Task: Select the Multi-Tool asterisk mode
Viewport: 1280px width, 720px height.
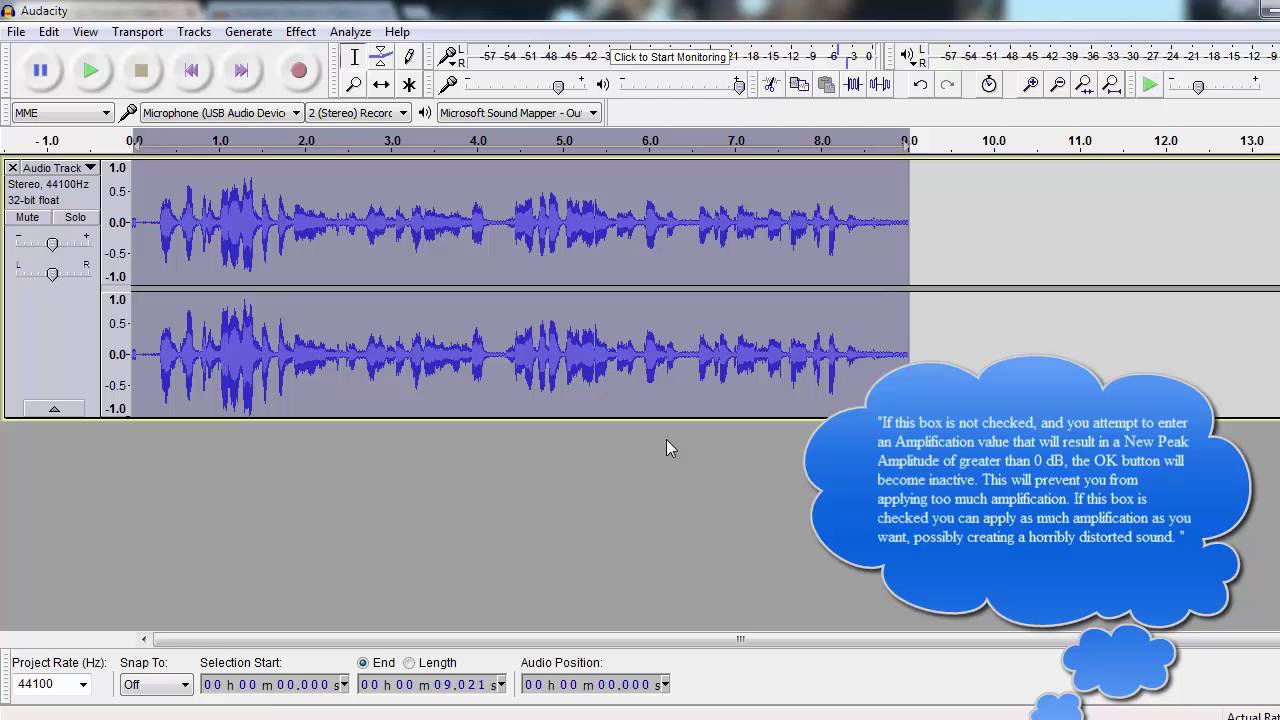Action: [x=408, y=85]
